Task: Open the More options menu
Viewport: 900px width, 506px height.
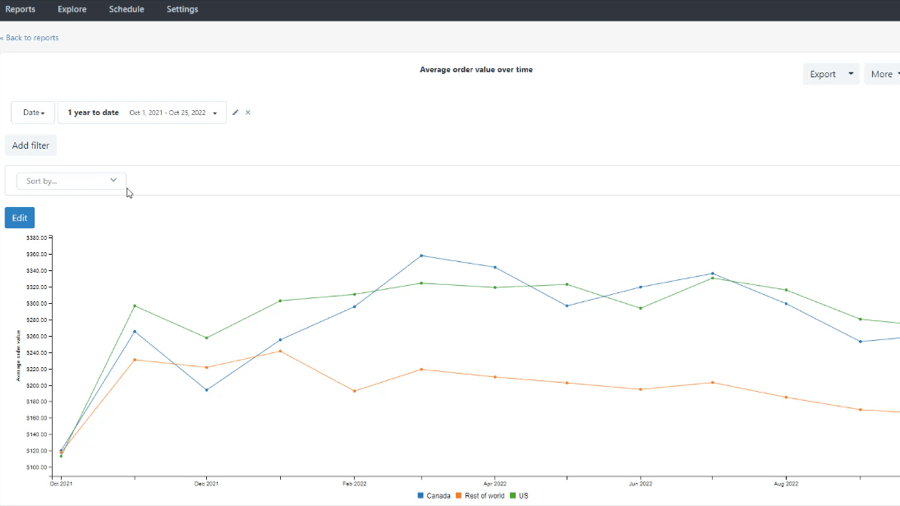Action: [882, 74]
